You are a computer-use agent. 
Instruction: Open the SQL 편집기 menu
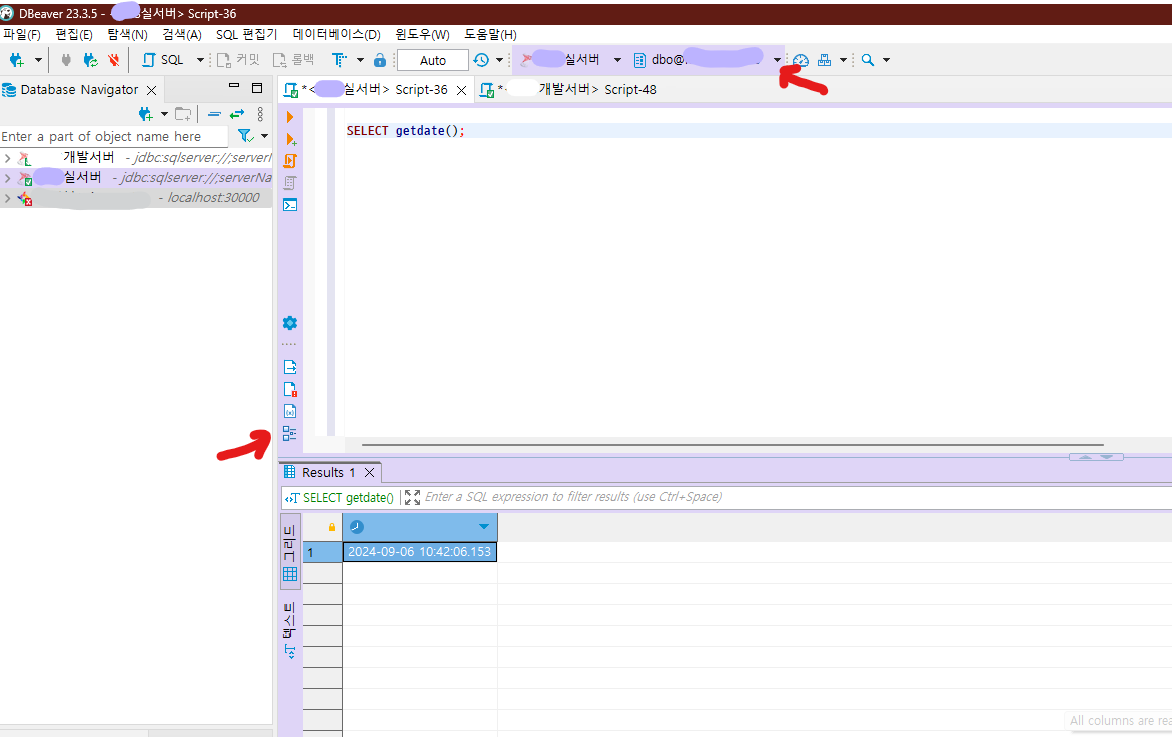(x=246, y=34)
